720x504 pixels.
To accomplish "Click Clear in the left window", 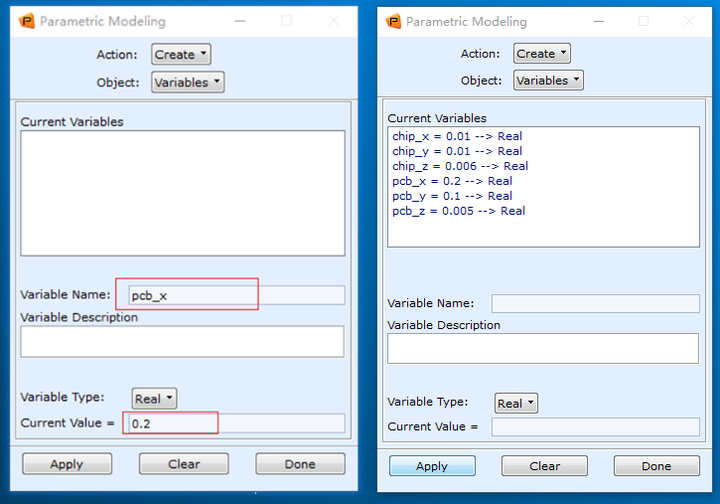I will (184, 464).
